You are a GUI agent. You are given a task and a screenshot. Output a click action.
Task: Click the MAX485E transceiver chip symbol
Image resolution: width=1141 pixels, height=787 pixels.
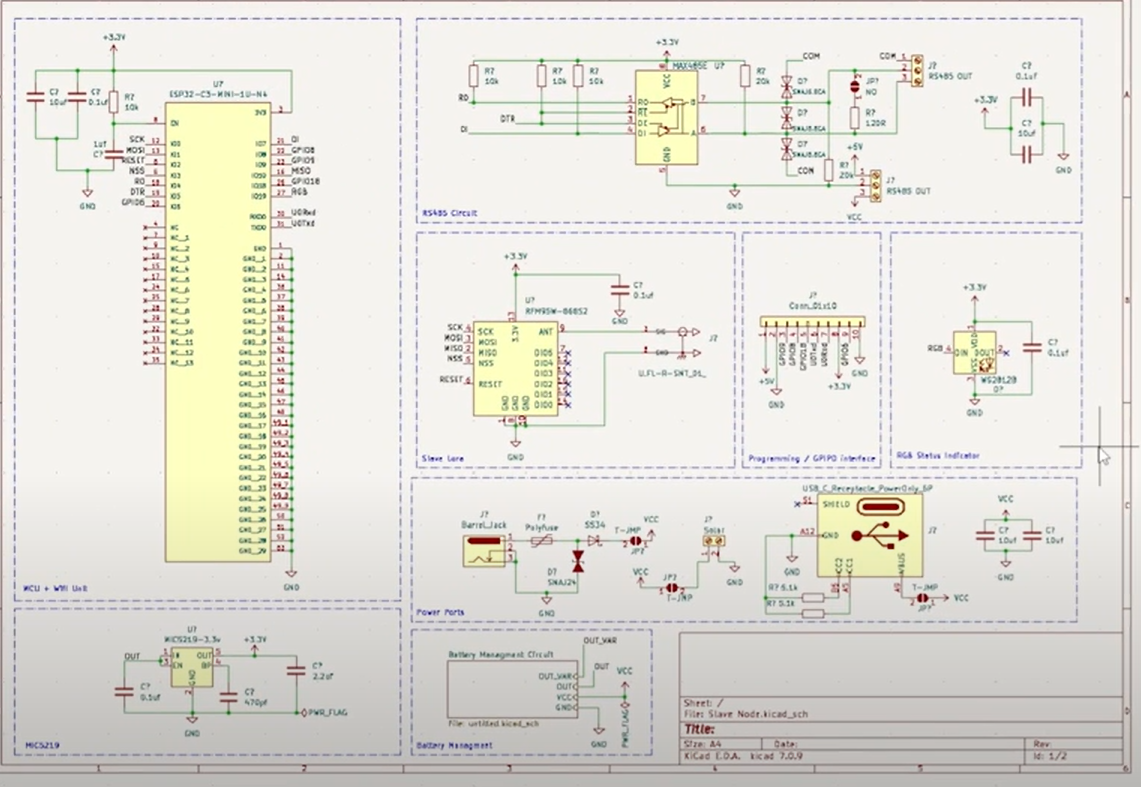[666, 117]
